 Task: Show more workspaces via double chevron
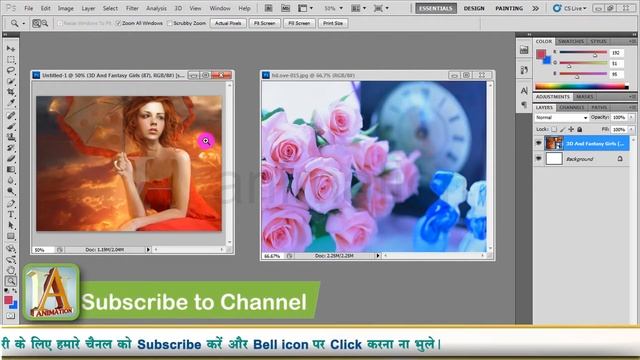point(536,8)
